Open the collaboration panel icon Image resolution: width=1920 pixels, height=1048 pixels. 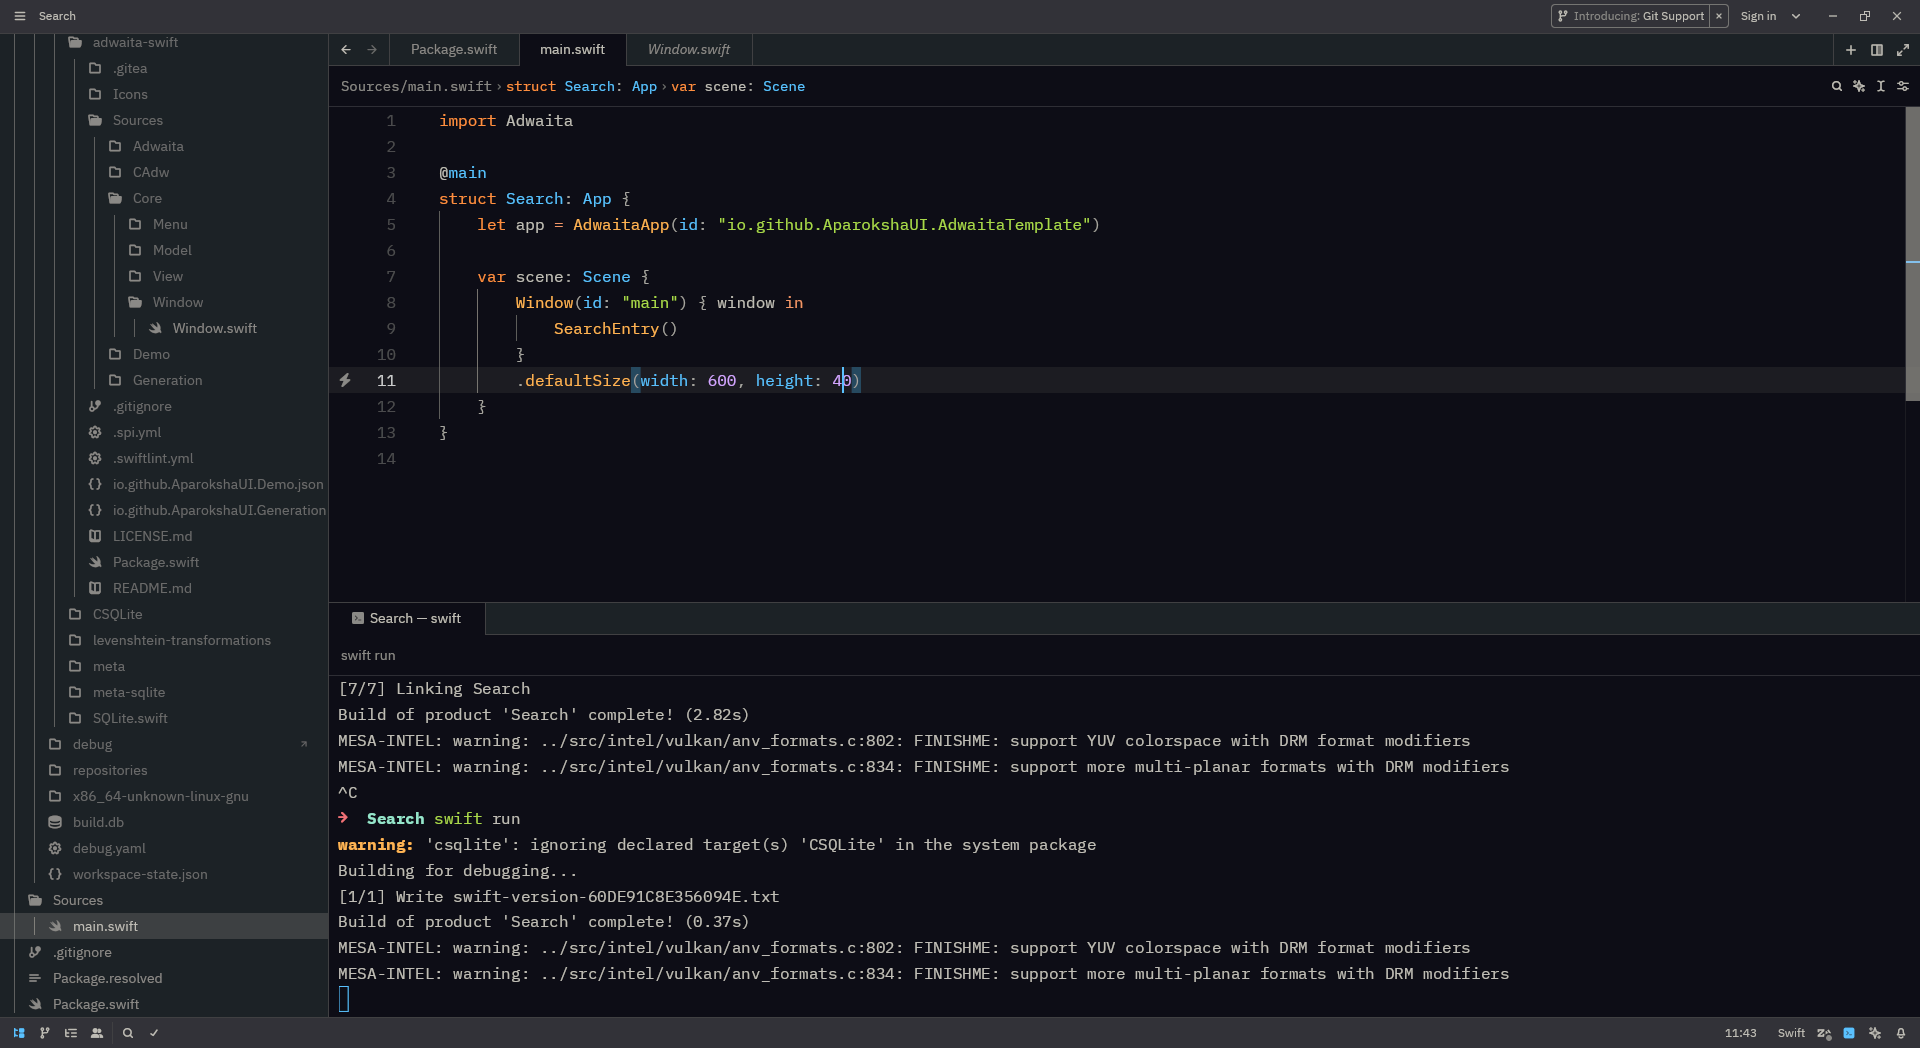tap(97, 1033)
